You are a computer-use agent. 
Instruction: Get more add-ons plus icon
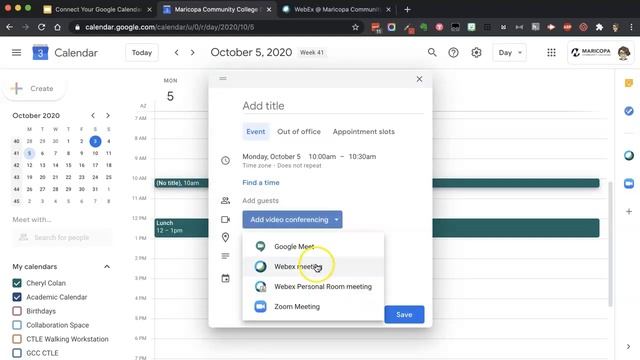click(629, 211)
